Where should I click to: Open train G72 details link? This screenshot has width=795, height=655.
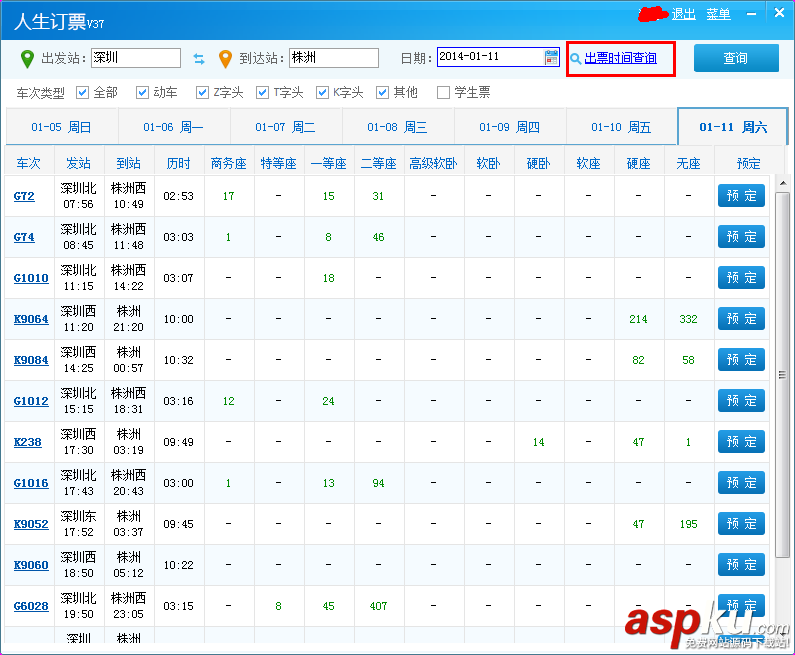coord(24,196)
